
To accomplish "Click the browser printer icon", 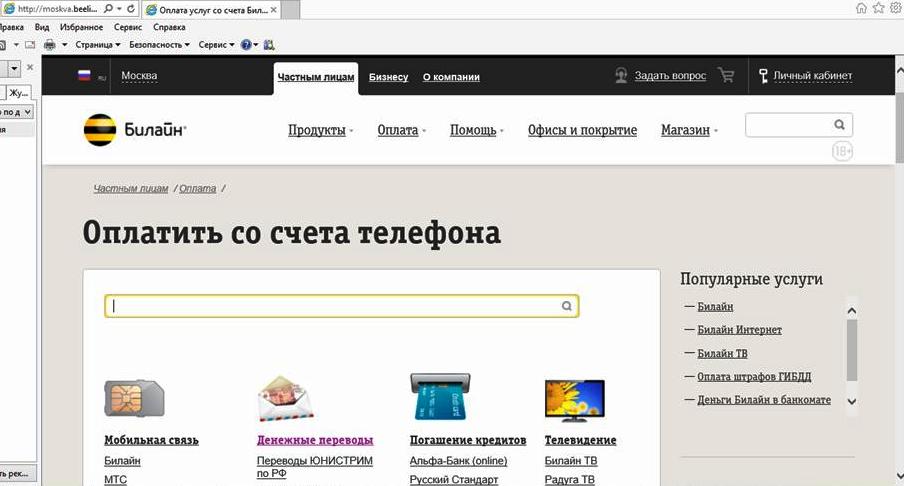I will [49, 45].
